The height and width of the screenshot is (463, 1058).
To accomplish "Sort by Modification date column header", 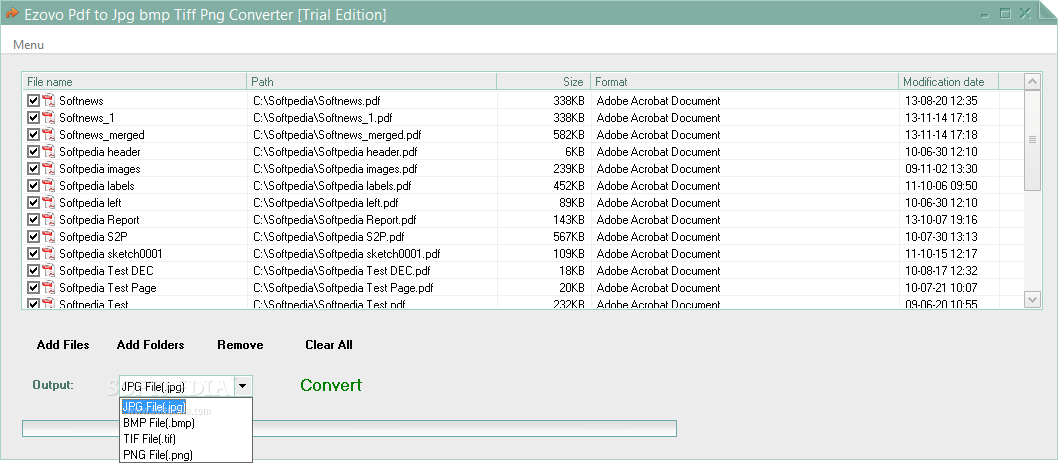I will [x=948, y=82].
